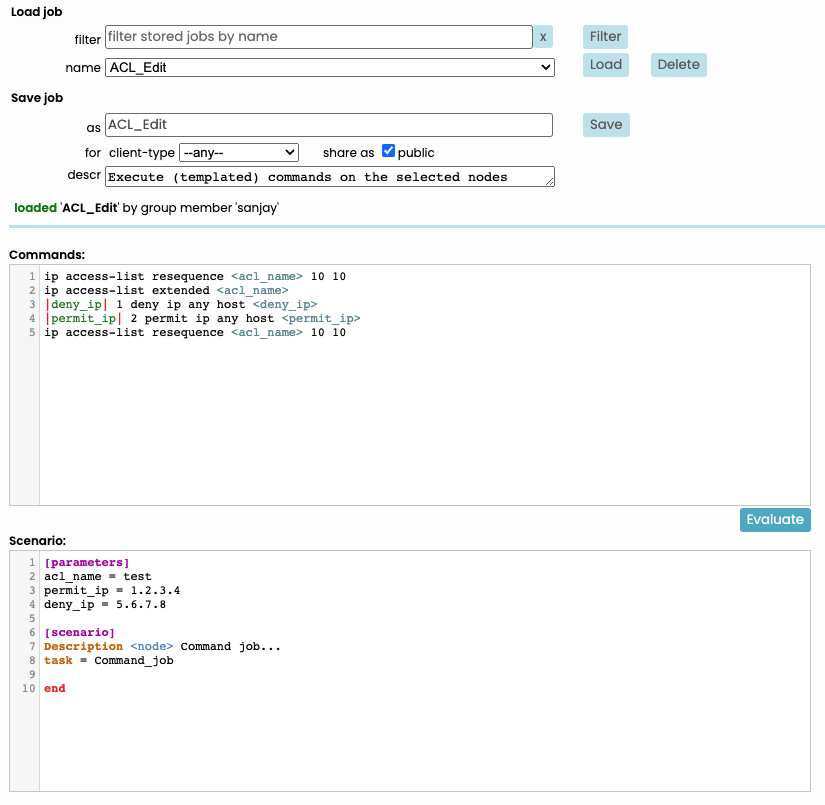
Task: Select the acl_name = test line
Action: (x=98, y=576)
